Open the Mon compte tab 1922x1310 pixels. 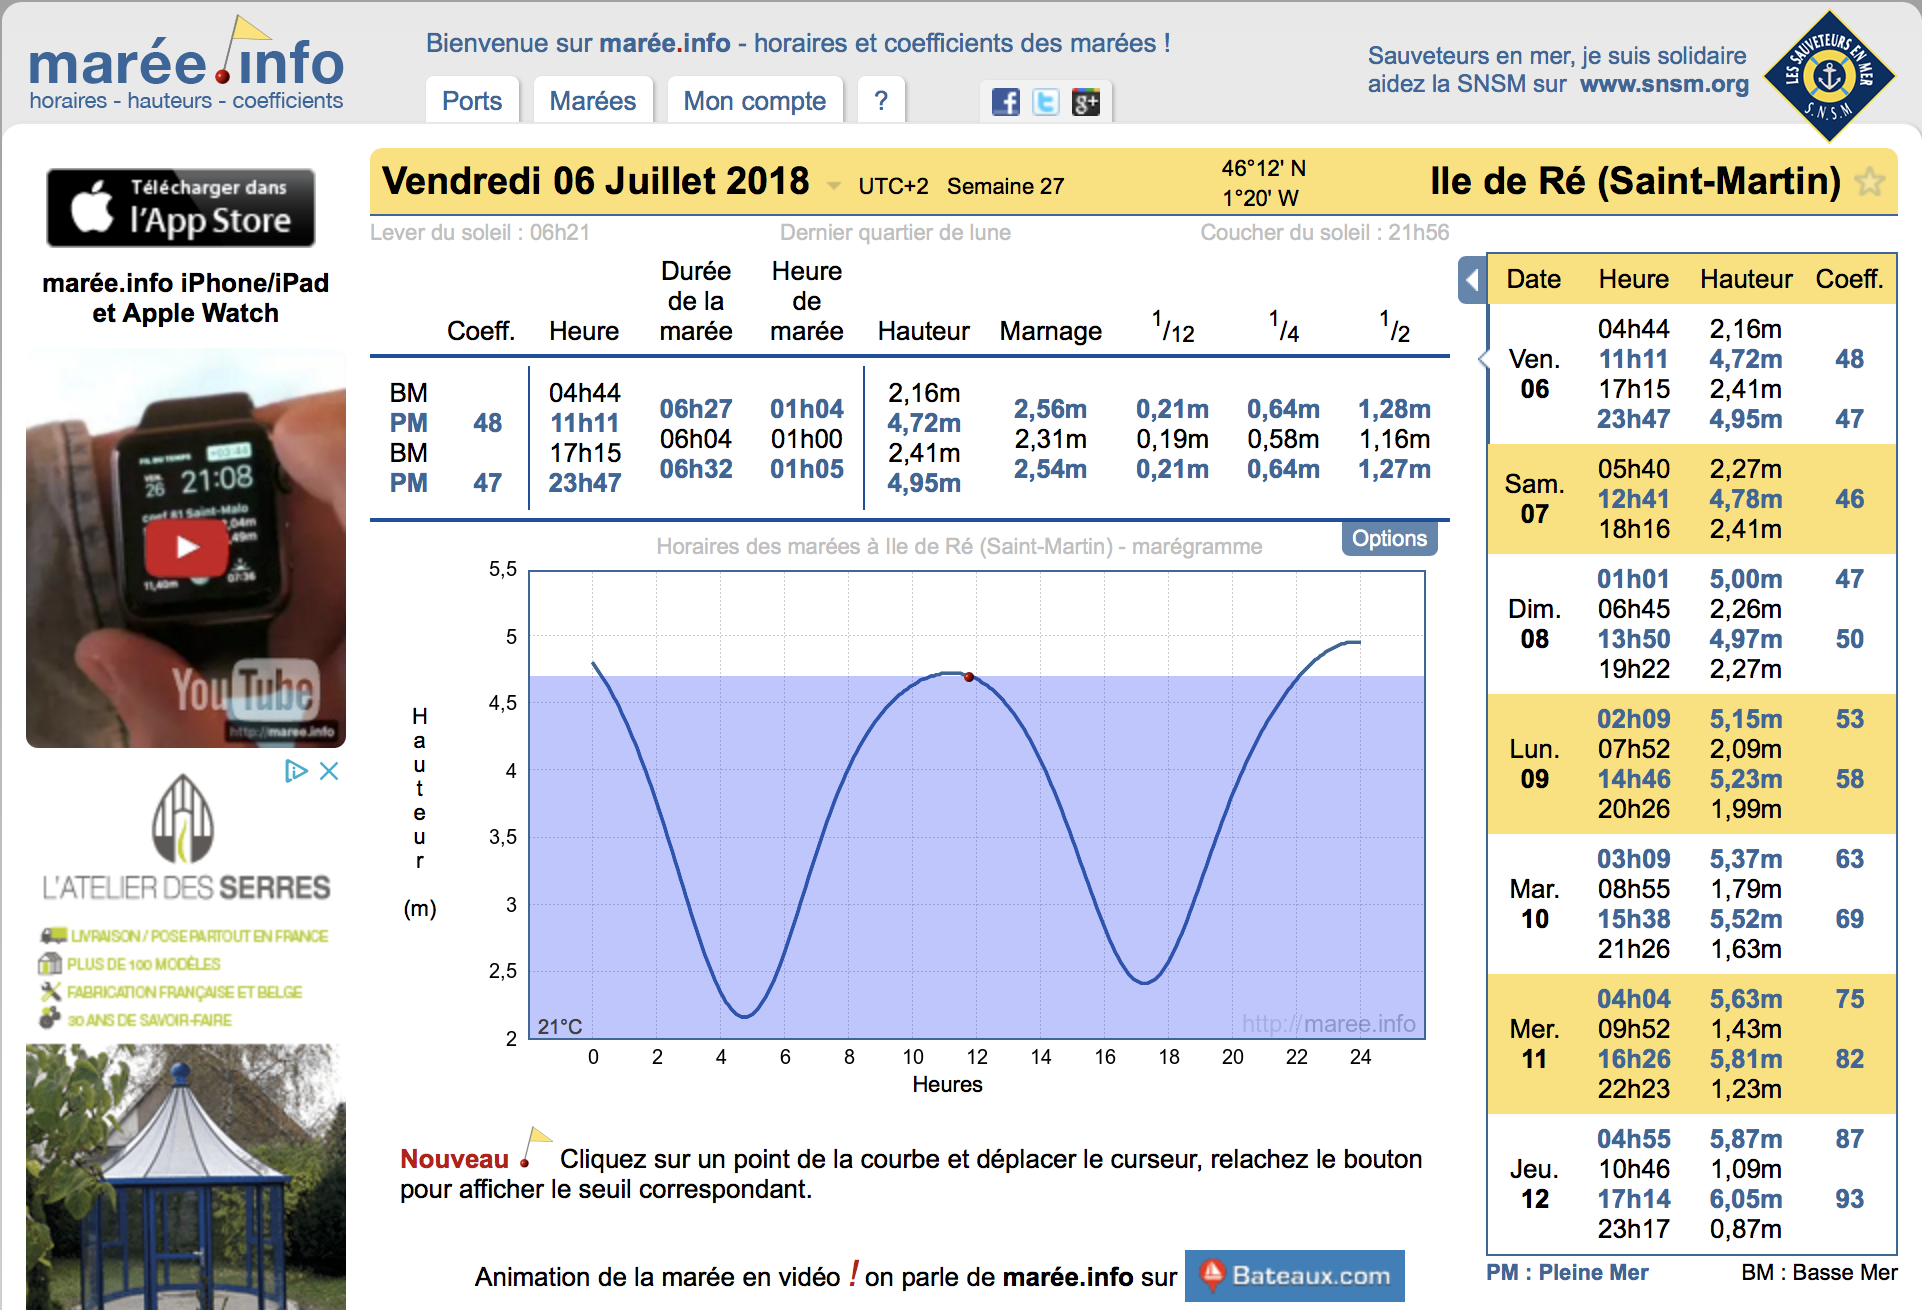(755, 101)
